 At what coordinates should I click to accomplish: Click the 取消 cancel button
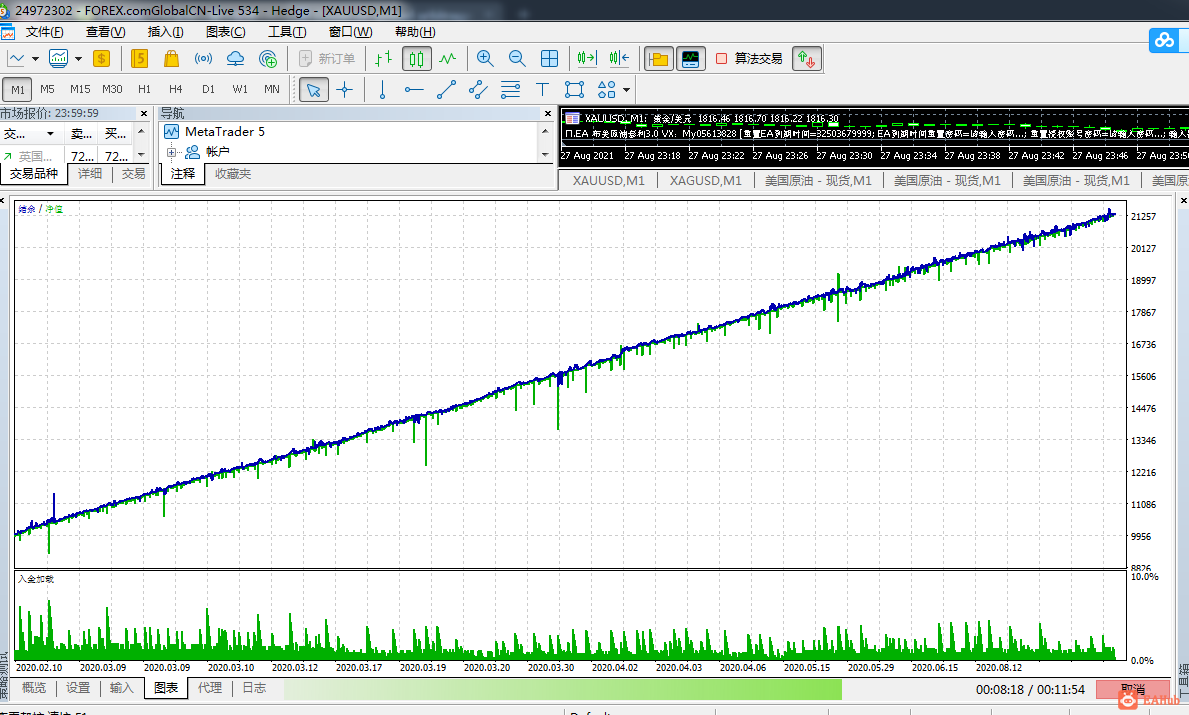click(1132, 689)
